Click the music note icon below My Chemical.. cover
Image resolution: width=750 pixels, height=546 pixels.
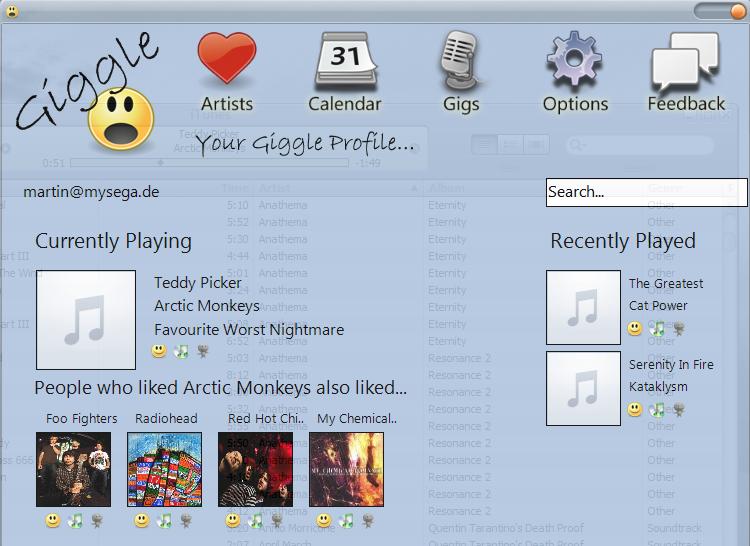[346, 521]
